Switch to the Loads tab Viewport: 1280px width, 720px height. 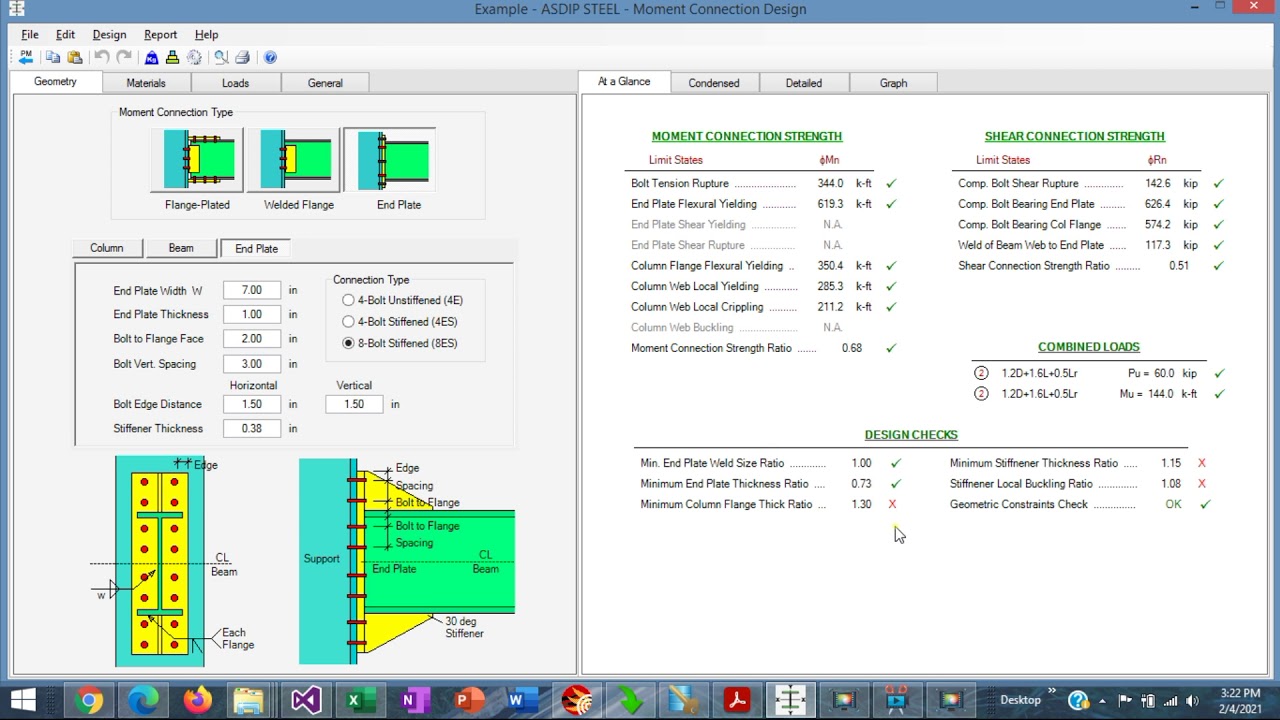pos(236,83)
